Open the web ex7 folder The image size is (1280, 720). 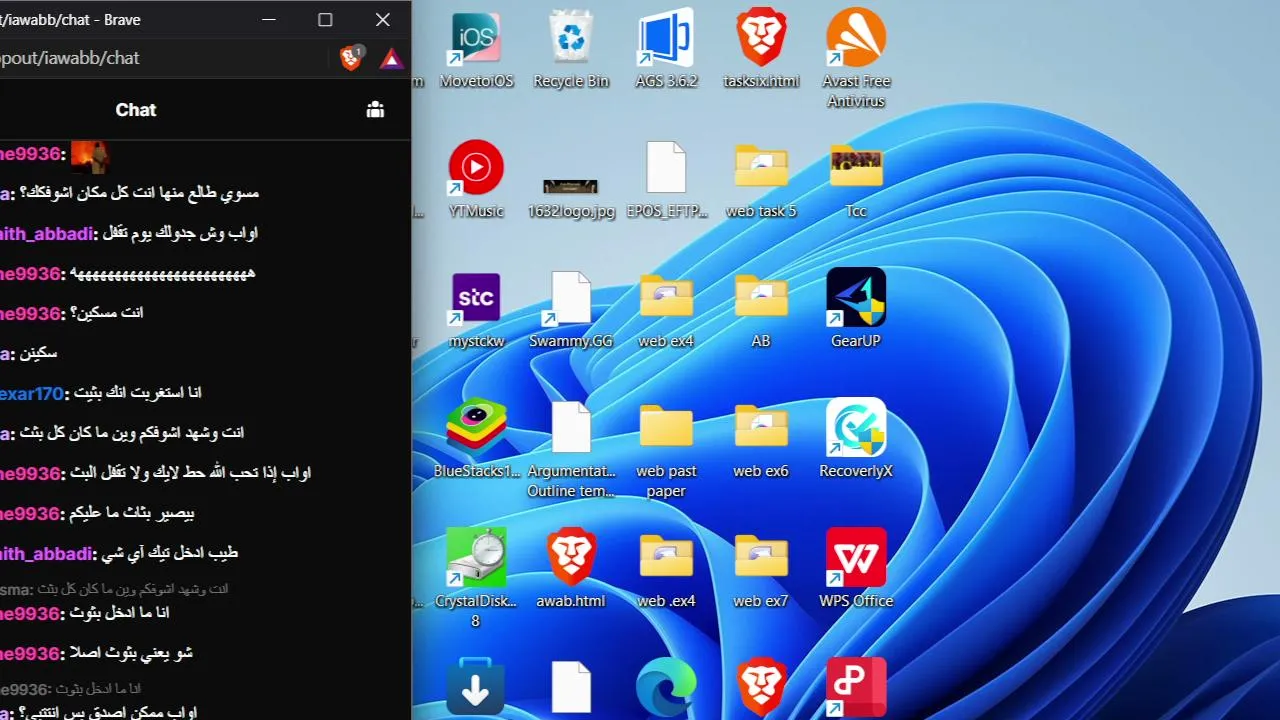(x=761, y=570)
